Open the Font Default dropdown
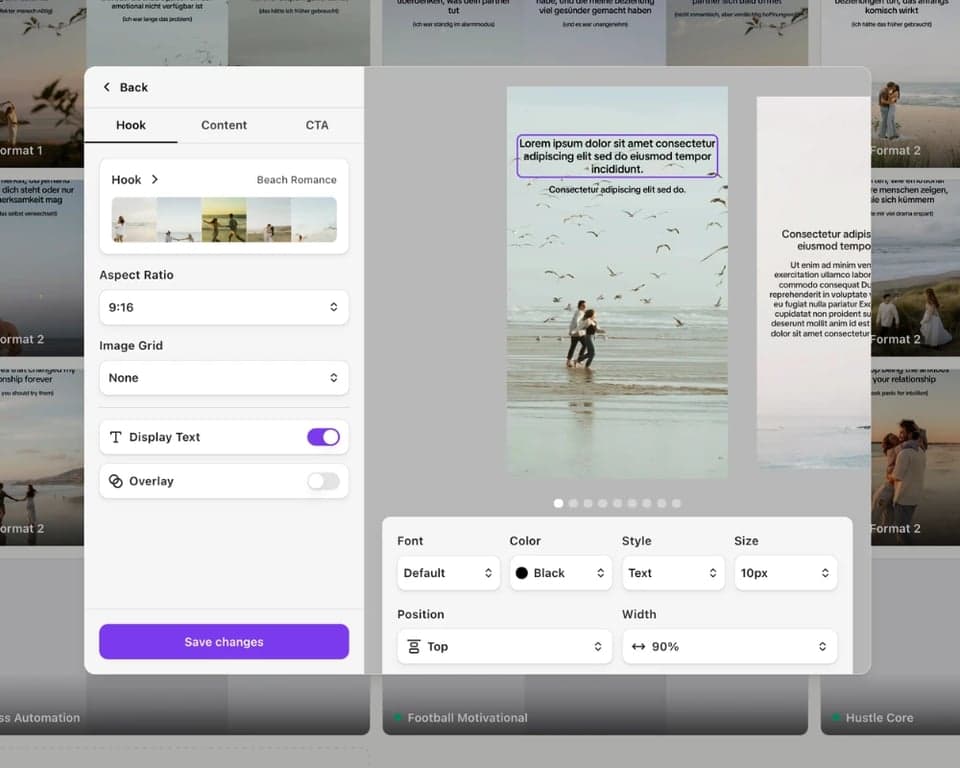Image resolution: width=960 pixels, height=768 pixels. click(448, 573)
